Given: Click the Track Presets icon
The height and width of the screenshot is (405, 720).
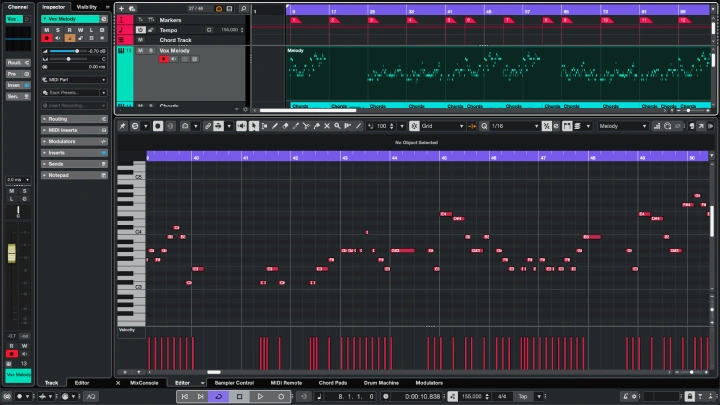Looking at the screenshot, I should (x=45, y=93).
